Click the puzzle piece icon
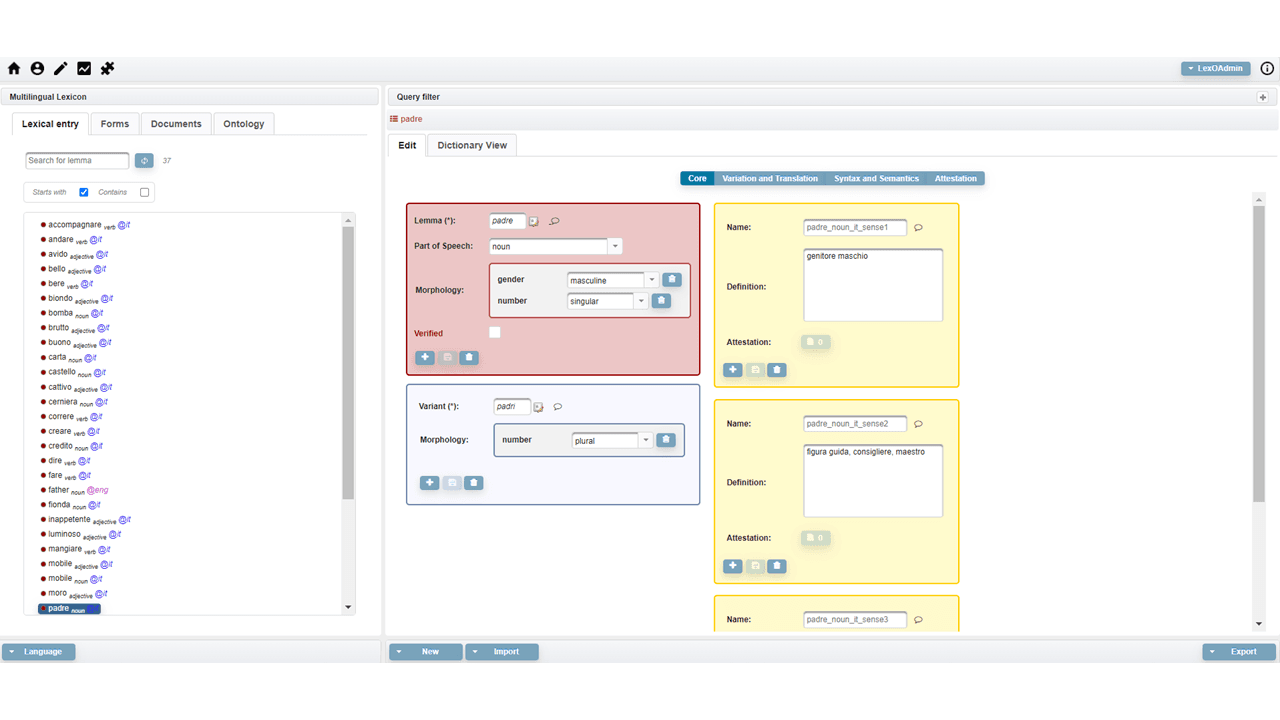The width and height of the screenshot is (1280, 720). [x=108, y=69]
